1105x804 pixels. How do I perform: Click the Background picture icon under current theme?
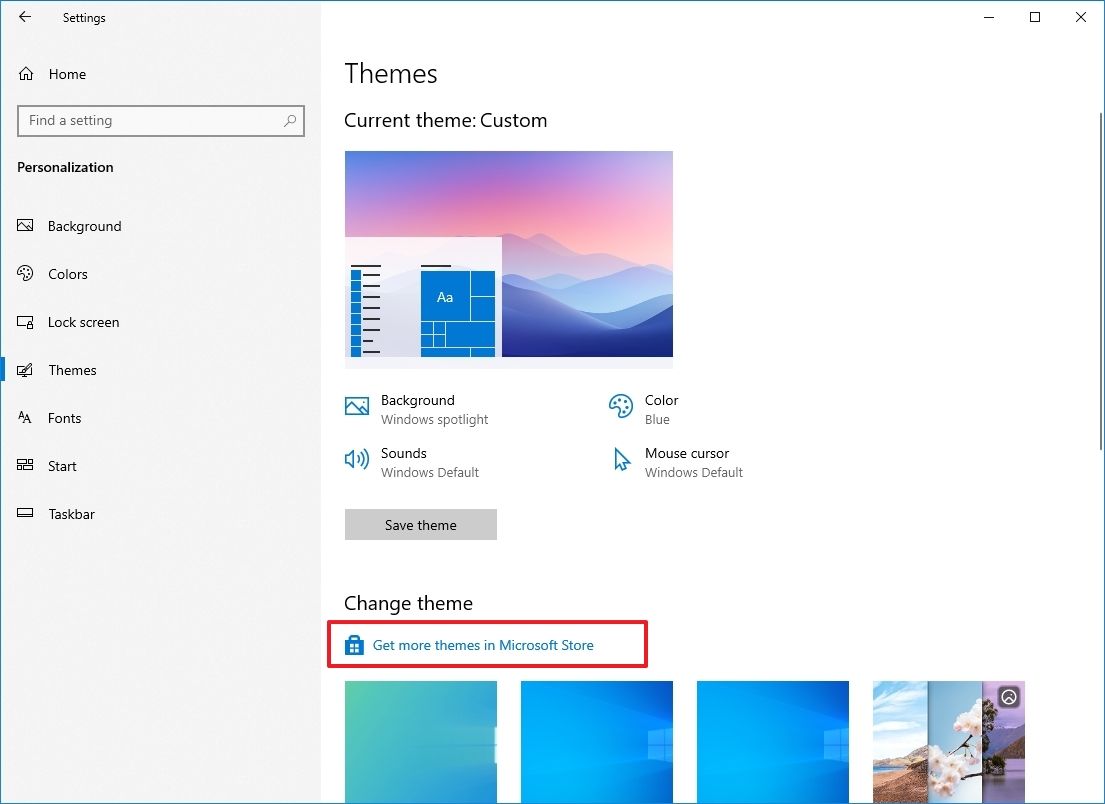click(x=356, y=406)
